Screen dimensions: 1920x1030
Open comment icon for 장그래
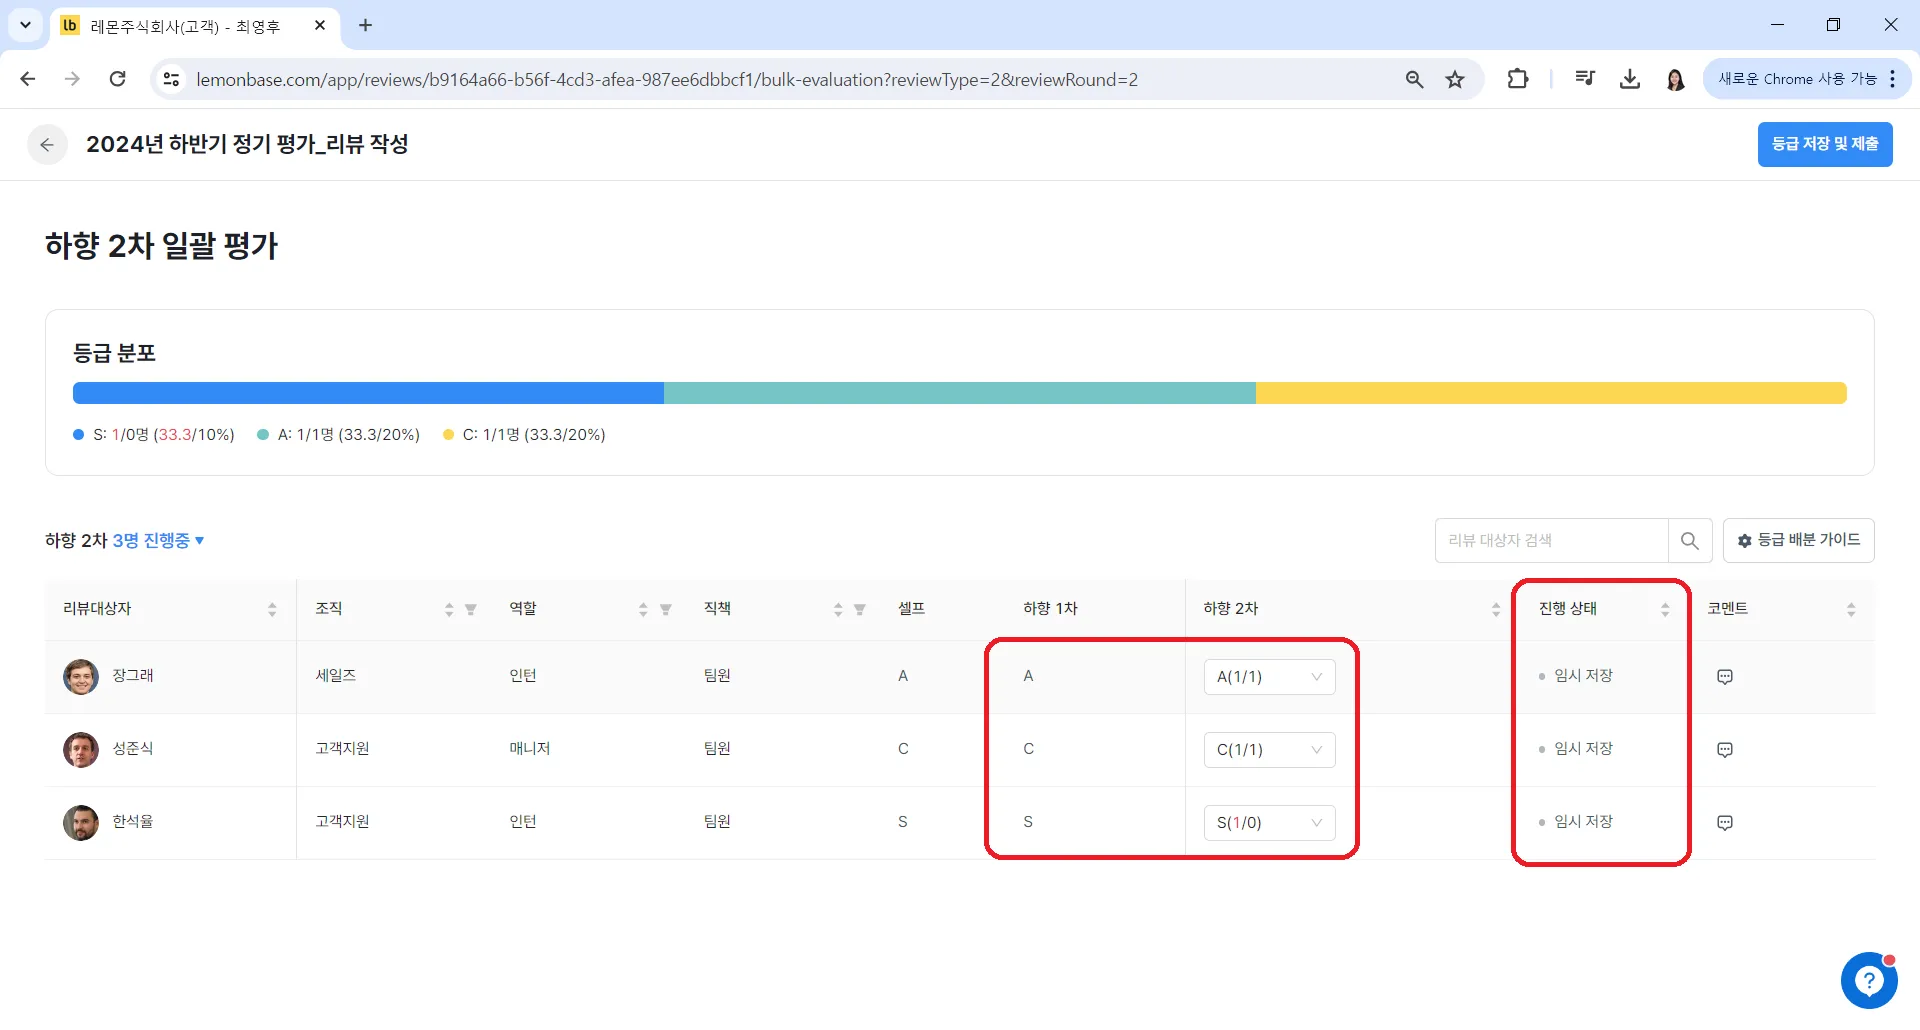click(1725, 677)
